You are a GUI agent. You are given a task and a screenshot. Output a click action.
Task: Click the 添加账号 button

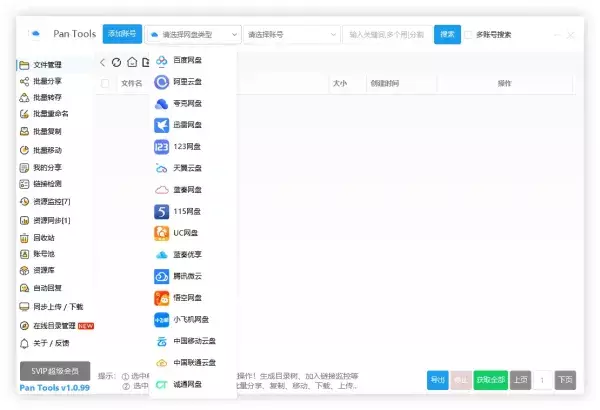pyautogui.click(x=122, y=34)
